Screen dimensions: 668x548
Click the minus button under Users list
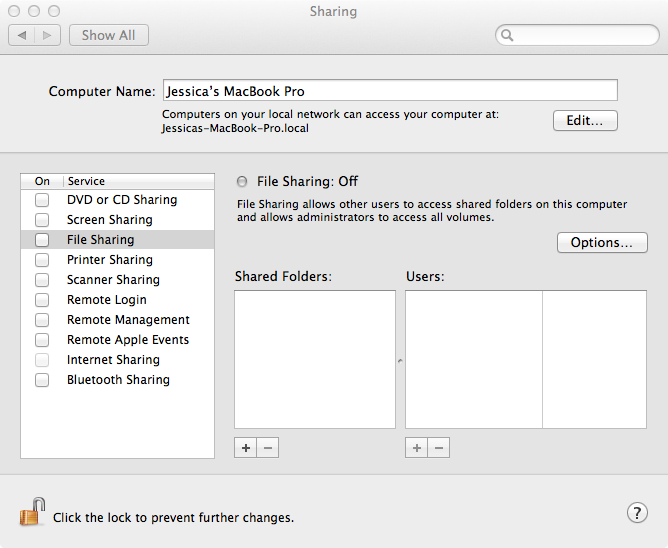click(438, 448)
